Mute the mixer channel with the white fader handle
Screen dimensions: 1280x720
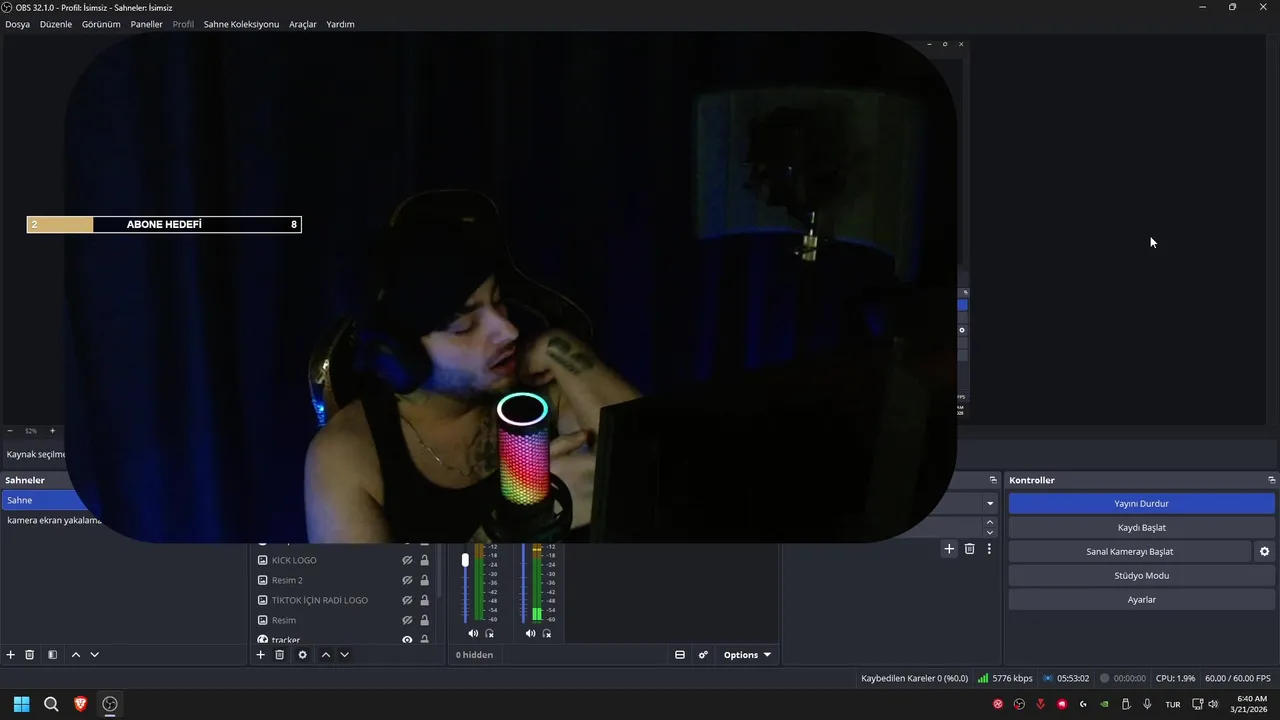473,633
